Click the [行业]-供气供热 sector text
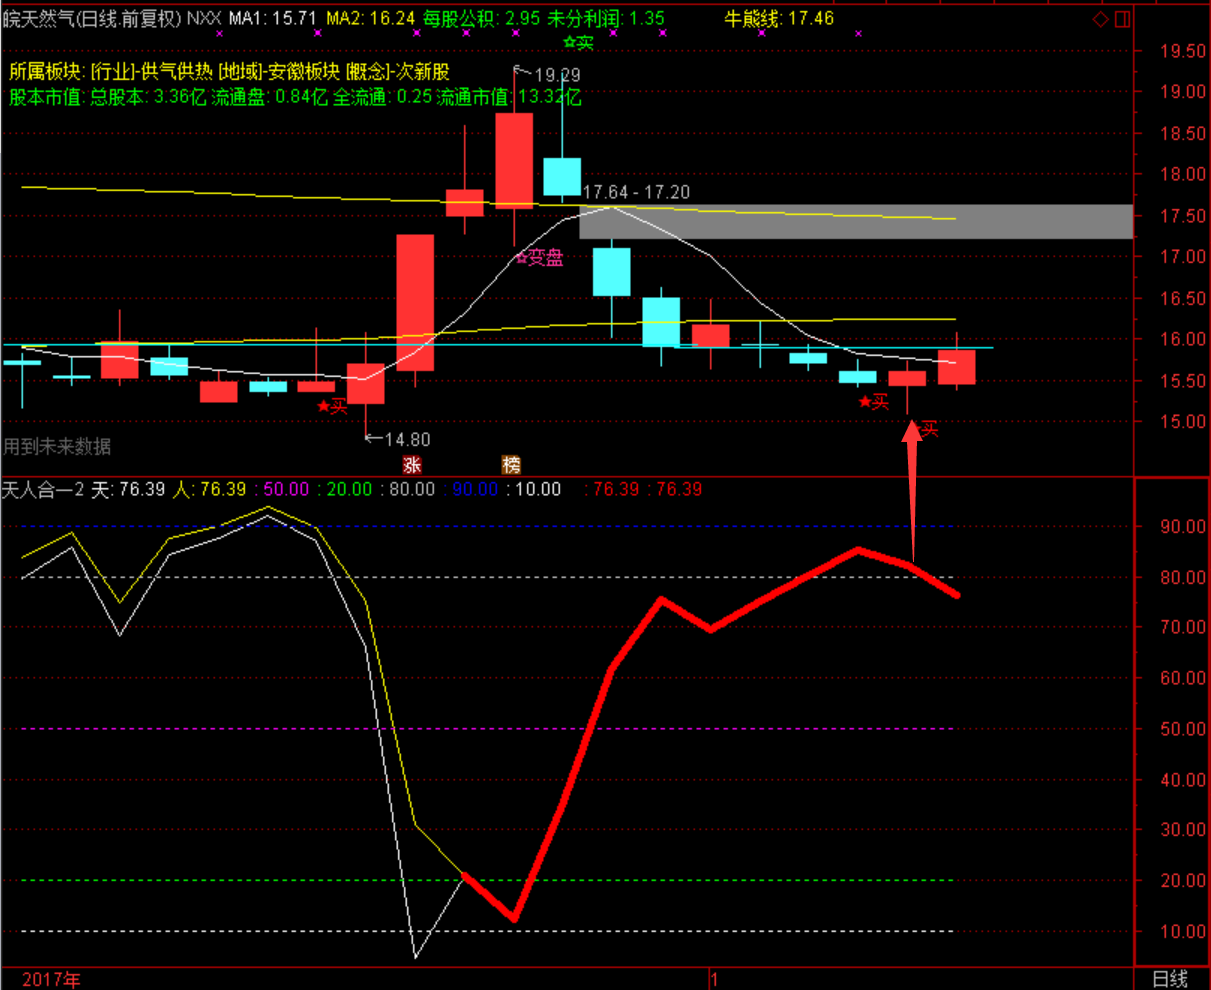Image resolution: width=1211 pixels, height=990 pixels. [151, 72]
